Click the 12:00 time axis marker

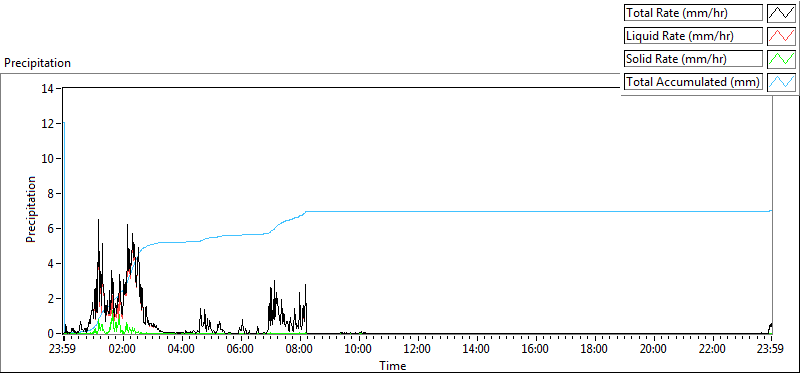(418, 349)
